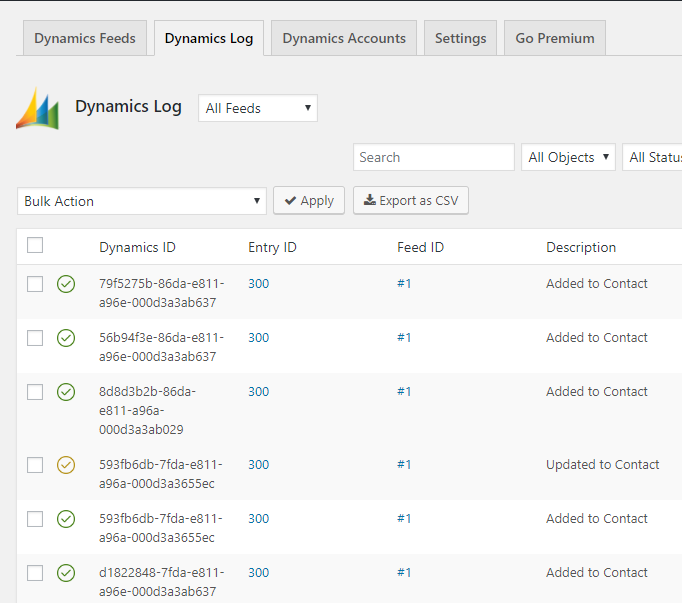Click the Dynamics Log page heading
682x603 pixels.
[x=128, y=107]
